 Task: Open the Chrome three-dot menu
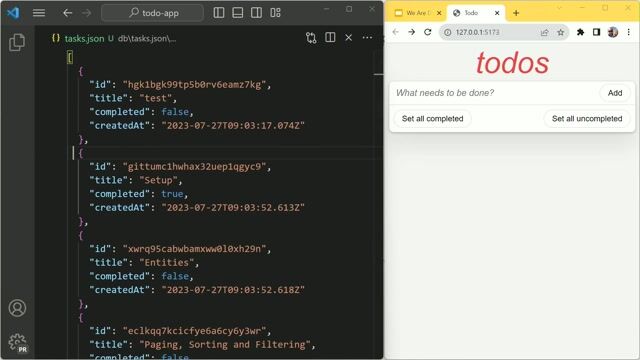click(x=629, y=32)
